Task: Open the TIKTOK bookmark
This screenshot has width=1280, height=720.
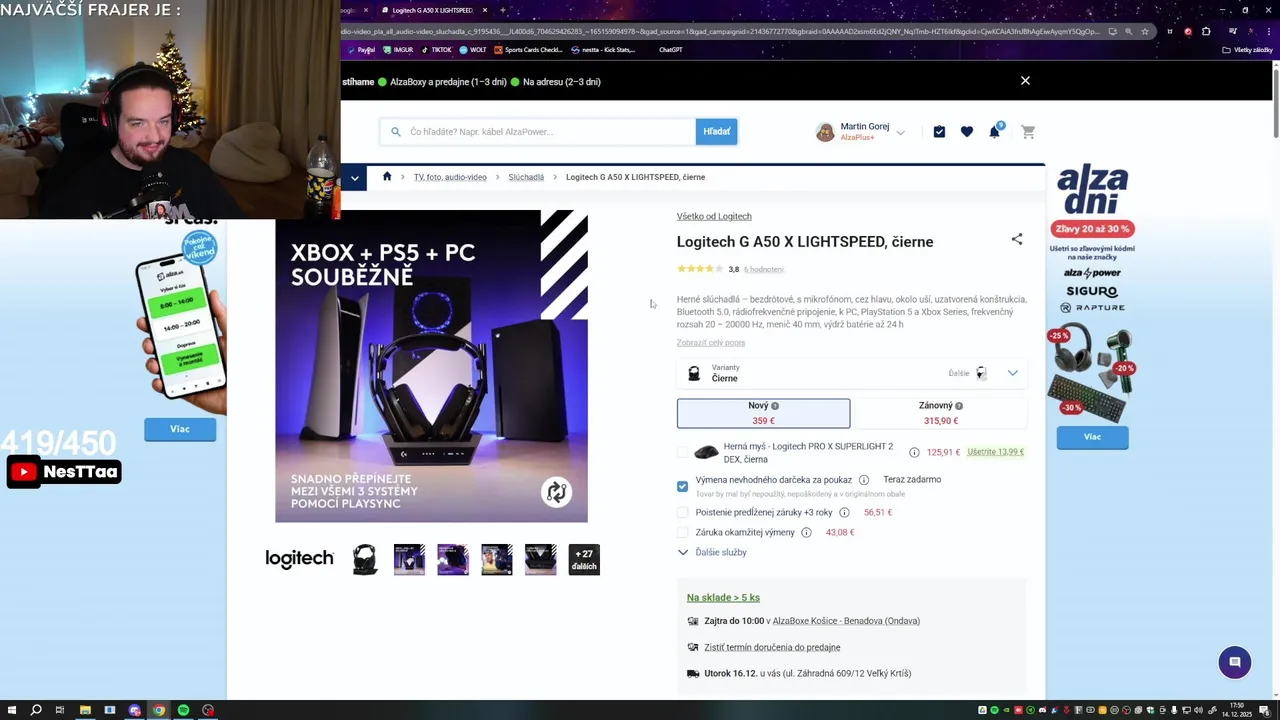Action: click(x=436, y=50)
